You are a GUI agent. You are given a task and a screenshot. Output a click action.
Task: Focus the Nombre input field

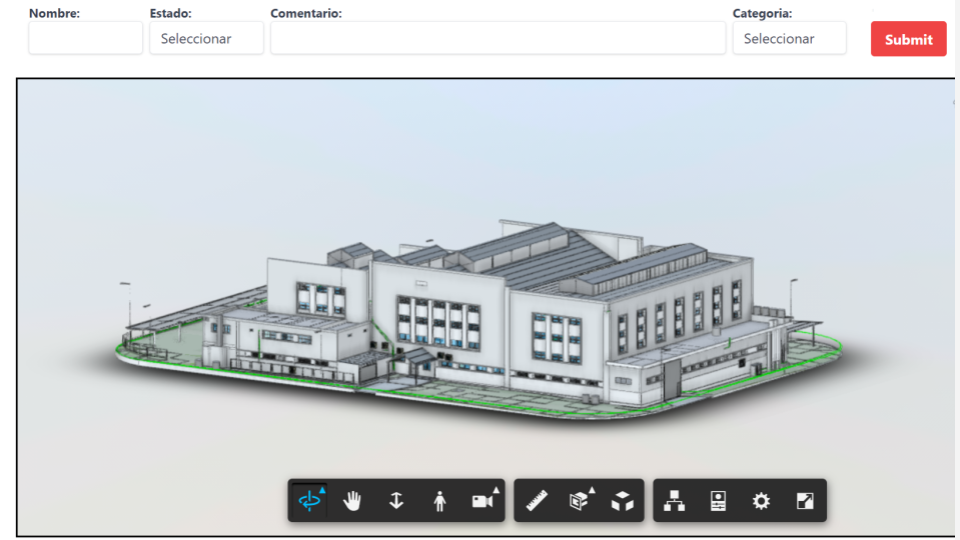[86, 39]
